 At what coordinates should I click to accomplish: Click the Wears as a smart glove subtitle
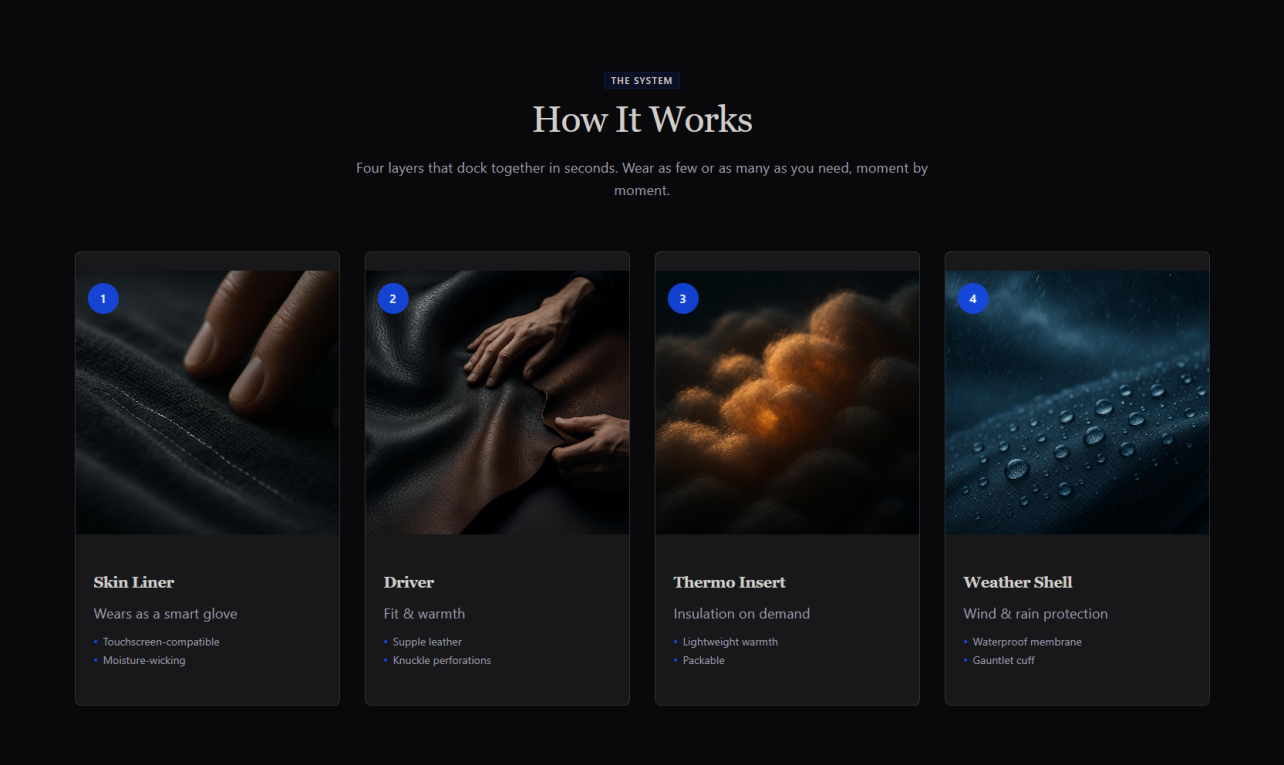click(x=166, y=614)
